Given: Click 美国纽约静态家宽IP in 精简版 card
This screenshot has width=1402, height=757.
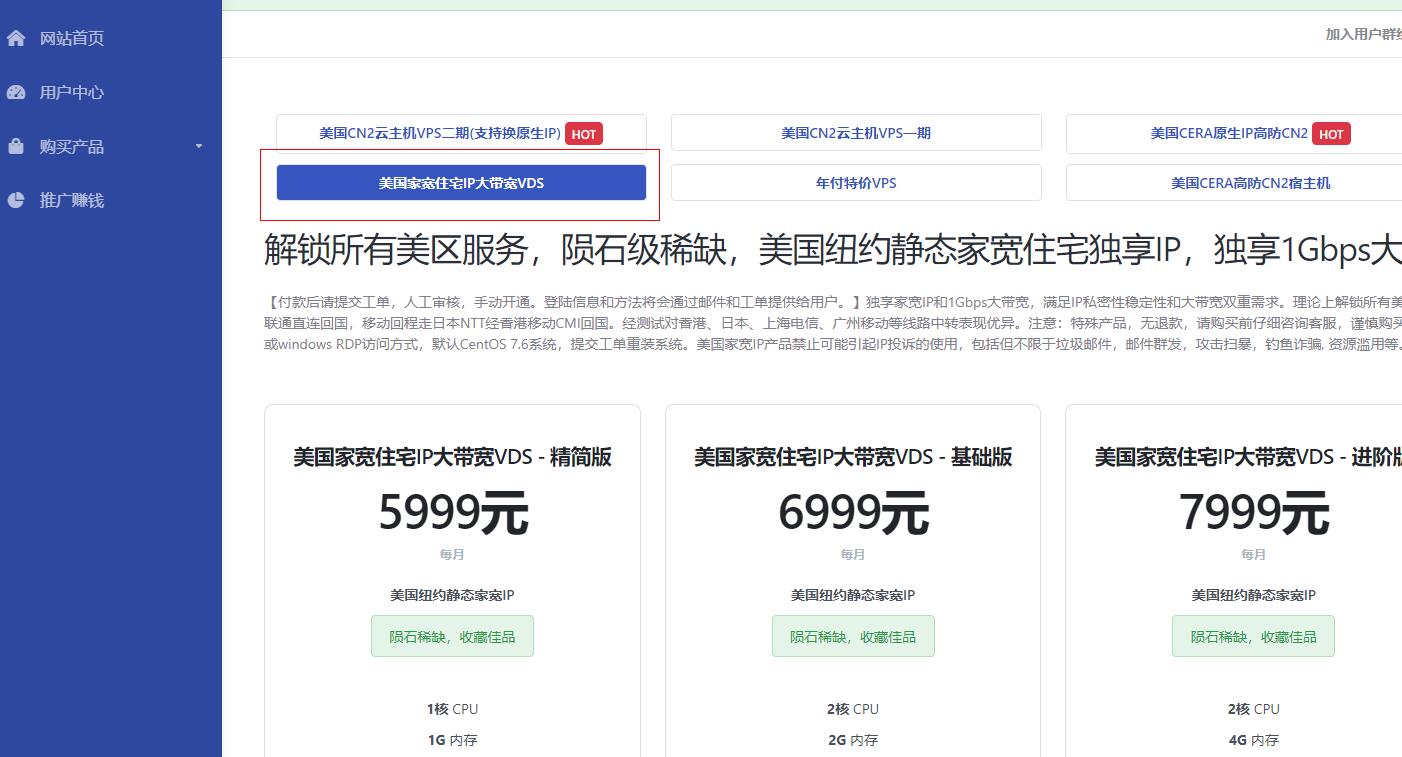Looking at the screenshot, I should click(452, 595).
